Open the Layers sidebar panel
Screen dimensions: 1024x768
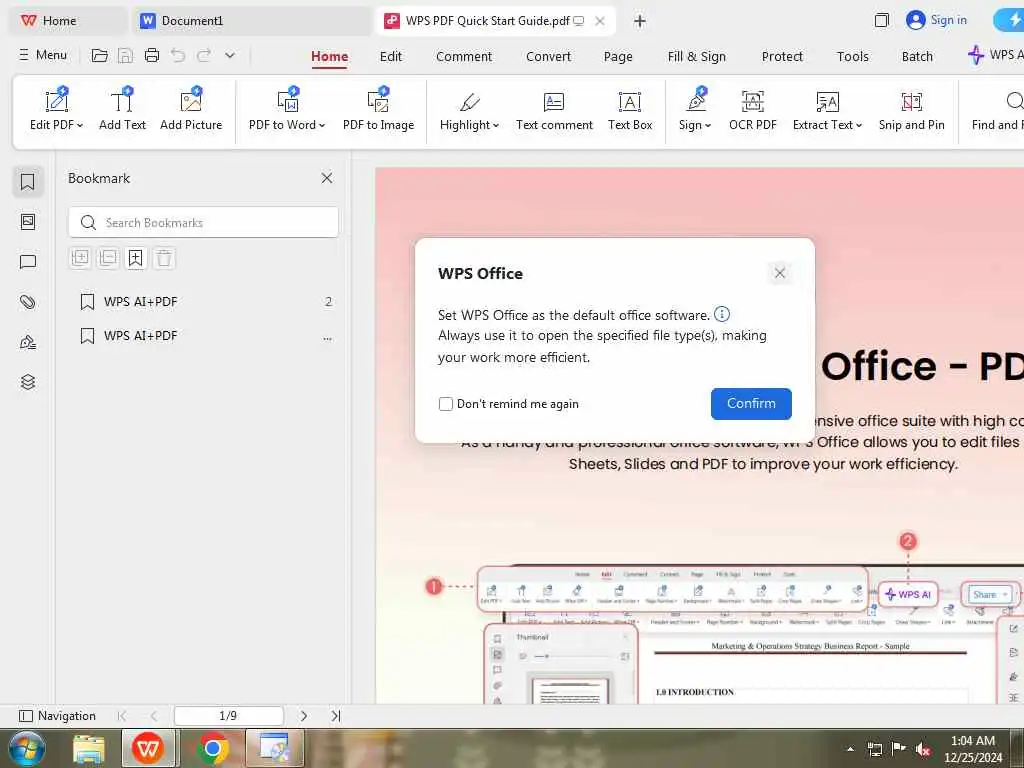[x=27, y=382]
